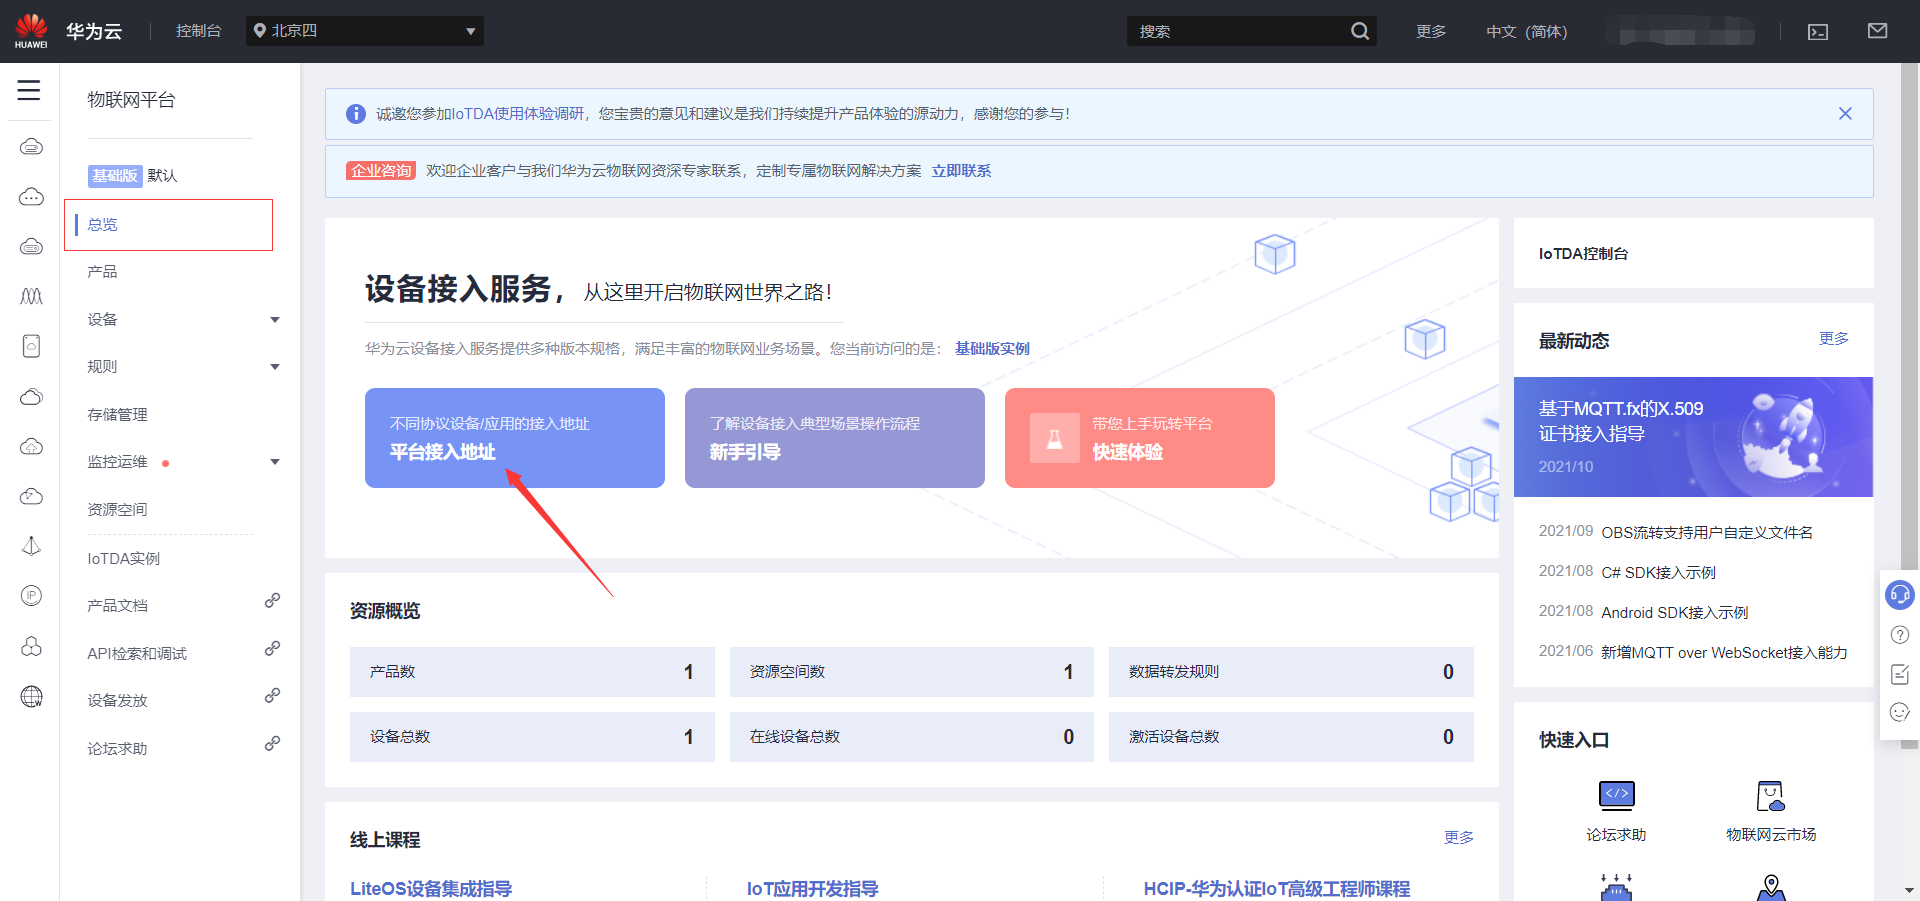1920x901 pixels.
Task: Click the IP icon in left rail
Action: click(32, 596)
